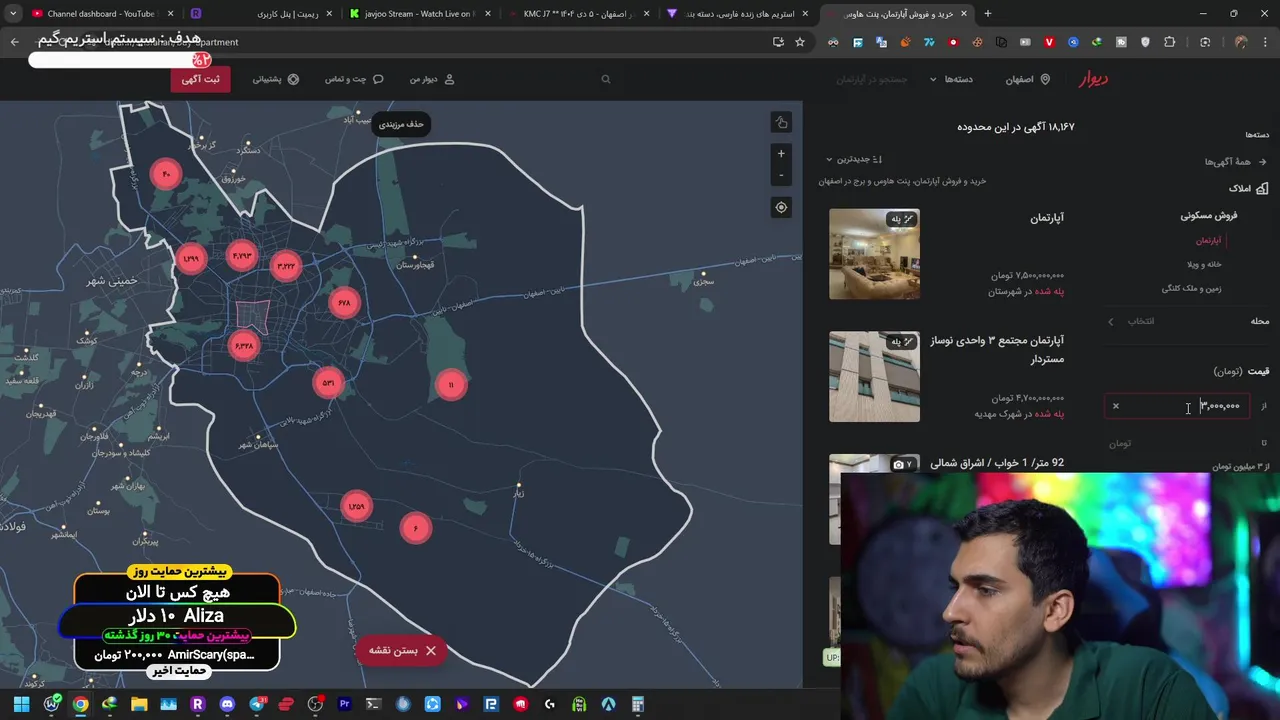Close the map view
The width and height of the screenshot is (1280, 720).
402,650
